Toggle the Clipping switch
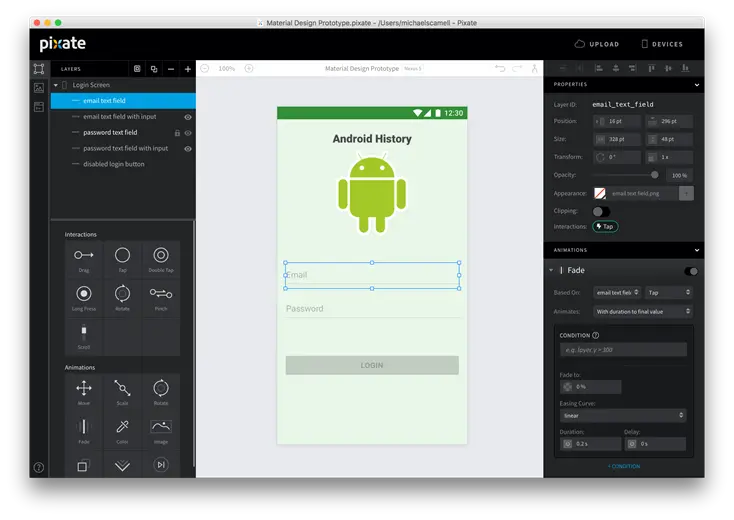 click(601, 211)
